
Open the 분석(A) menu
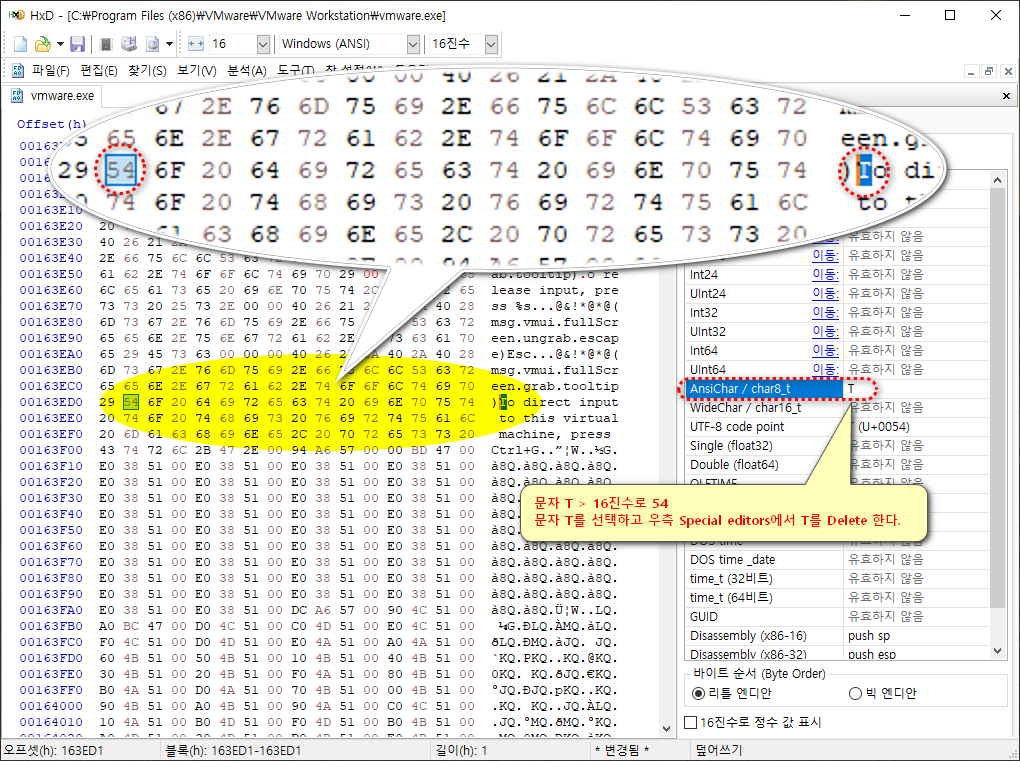(x=247, y=70)
